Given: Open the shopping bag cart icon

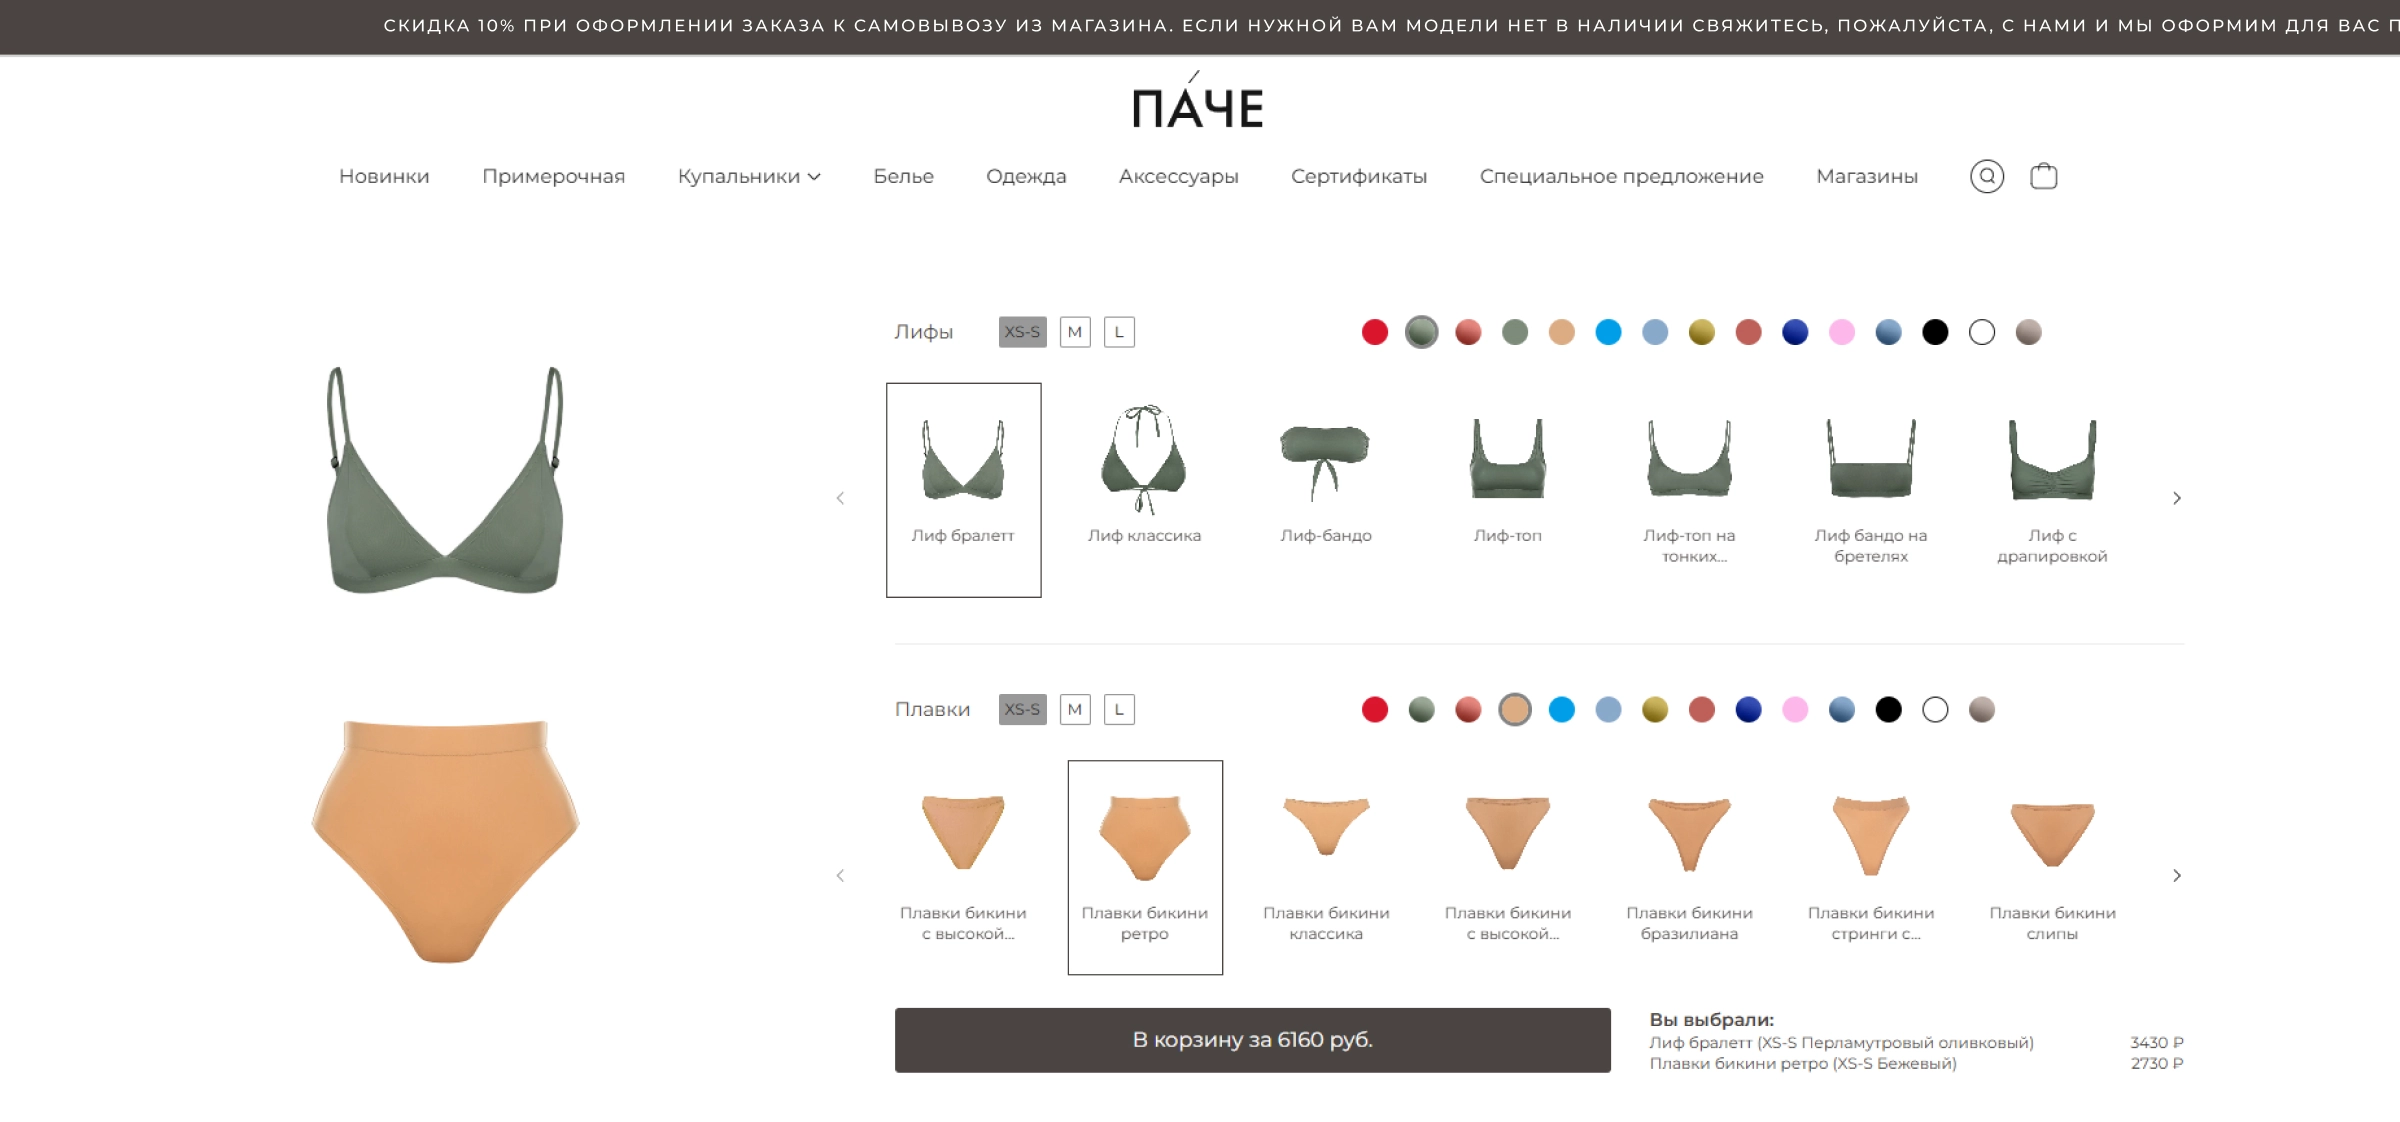Looking at the screenshot, I should pyautogui.click(x=2043, y=176).
